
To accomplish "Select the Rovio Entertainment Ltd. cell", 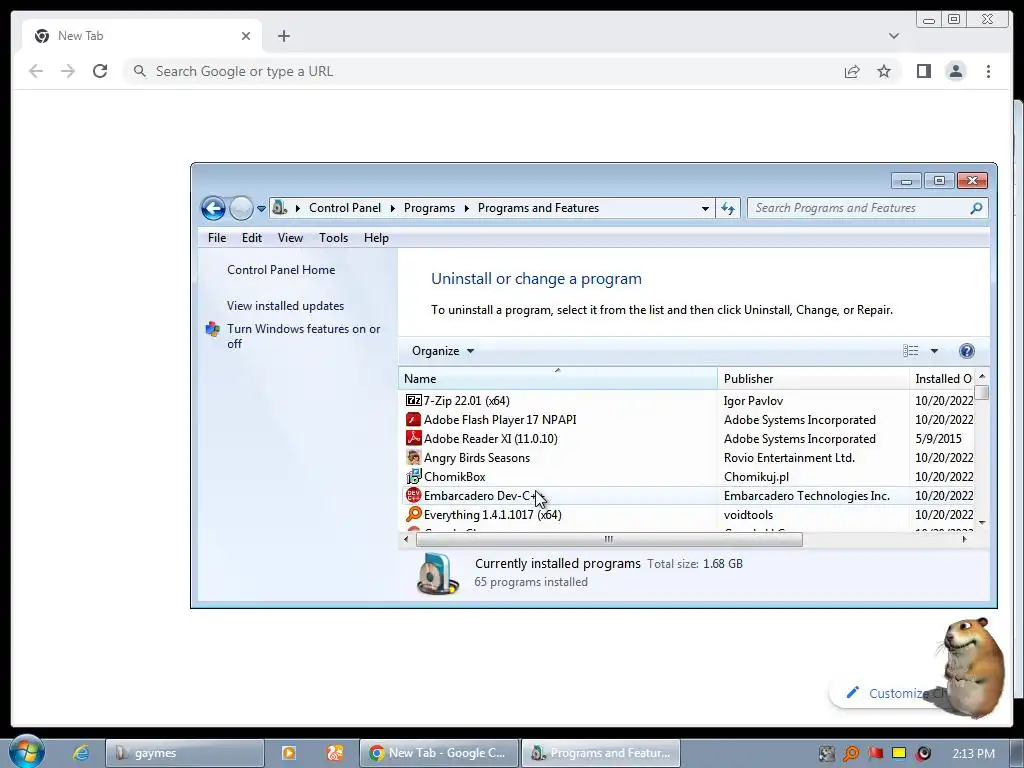I will point(789,458).
